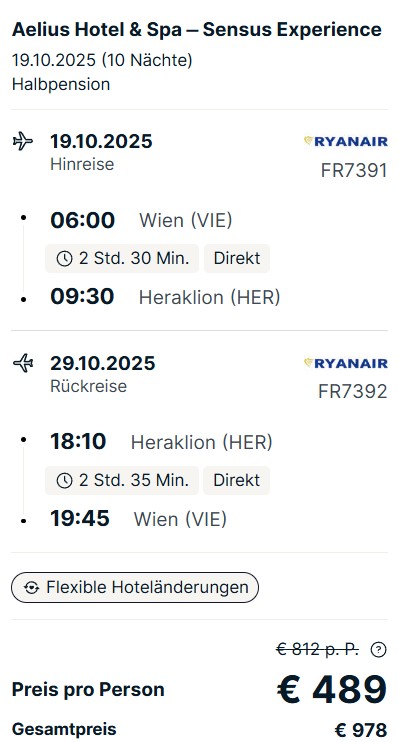Click the Halbpension board type text

pos(61,84)
